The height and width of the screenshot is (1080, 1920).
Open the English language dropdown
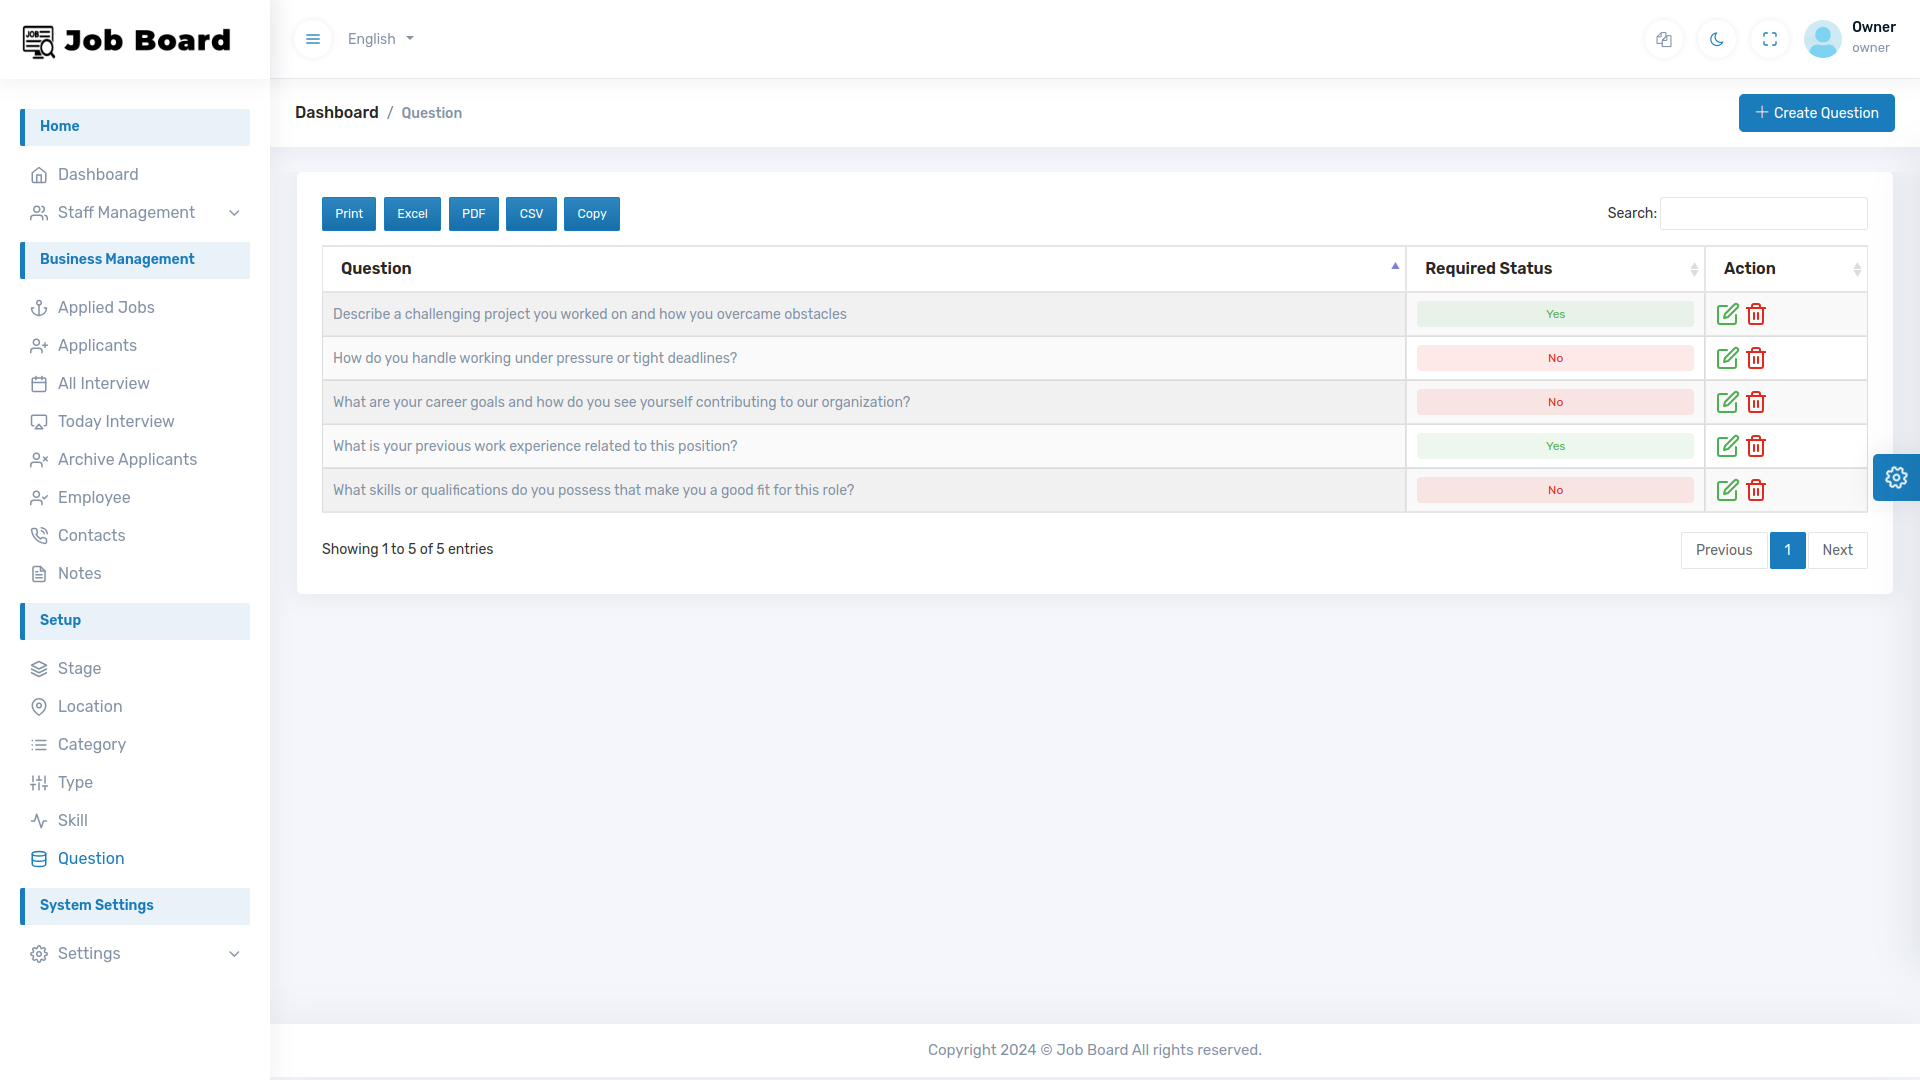click(x=379, y=39)
